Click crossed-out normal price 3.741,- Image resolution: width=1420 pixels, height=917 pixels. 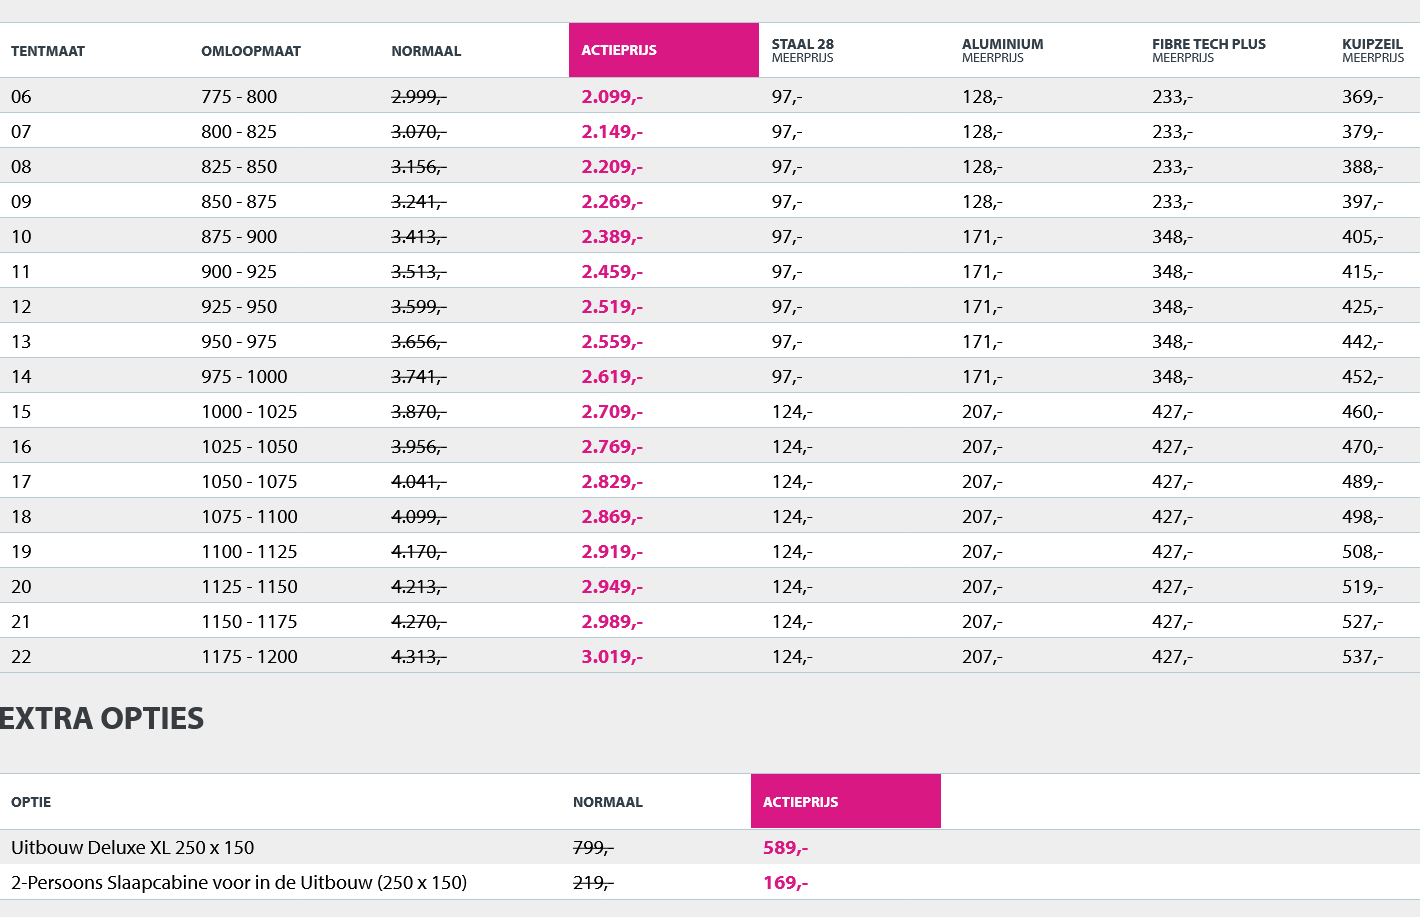tap(418, 377)
